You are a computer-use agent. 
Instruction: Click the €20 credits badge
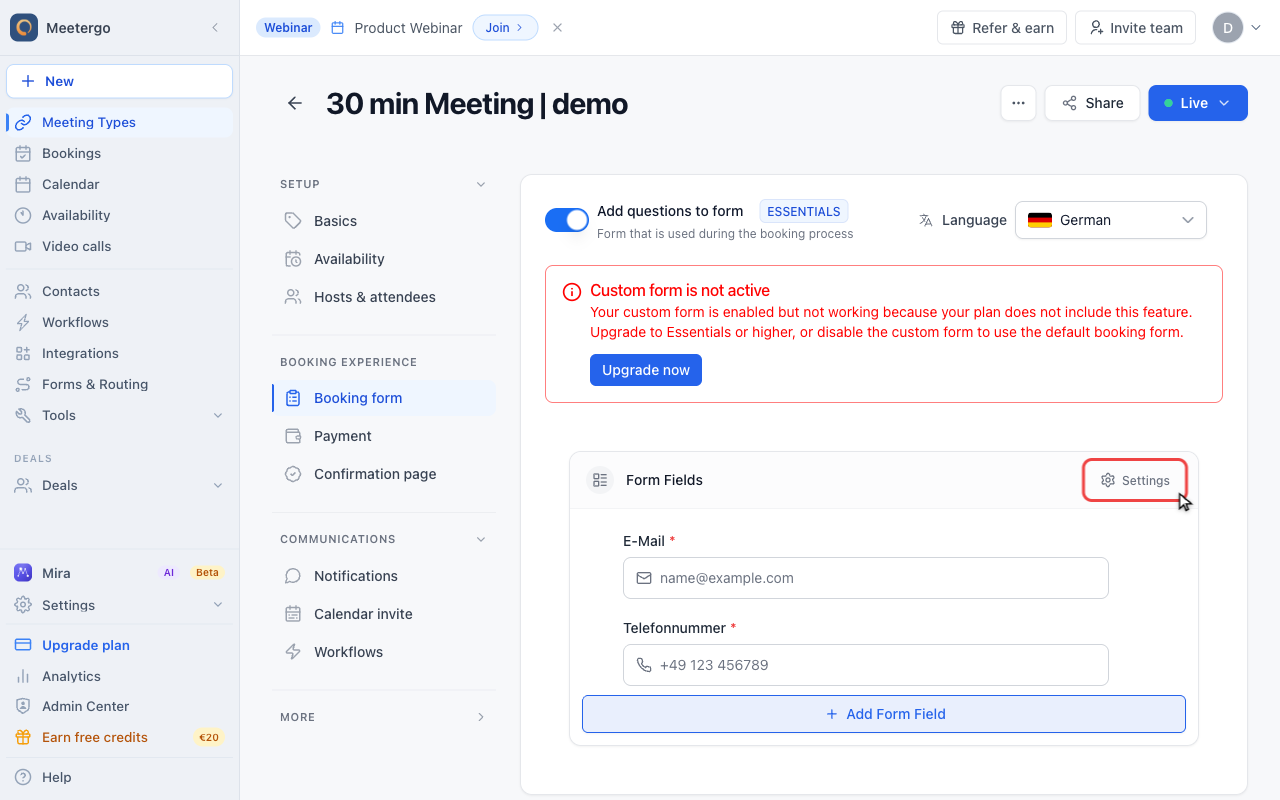tap(209, 737)
